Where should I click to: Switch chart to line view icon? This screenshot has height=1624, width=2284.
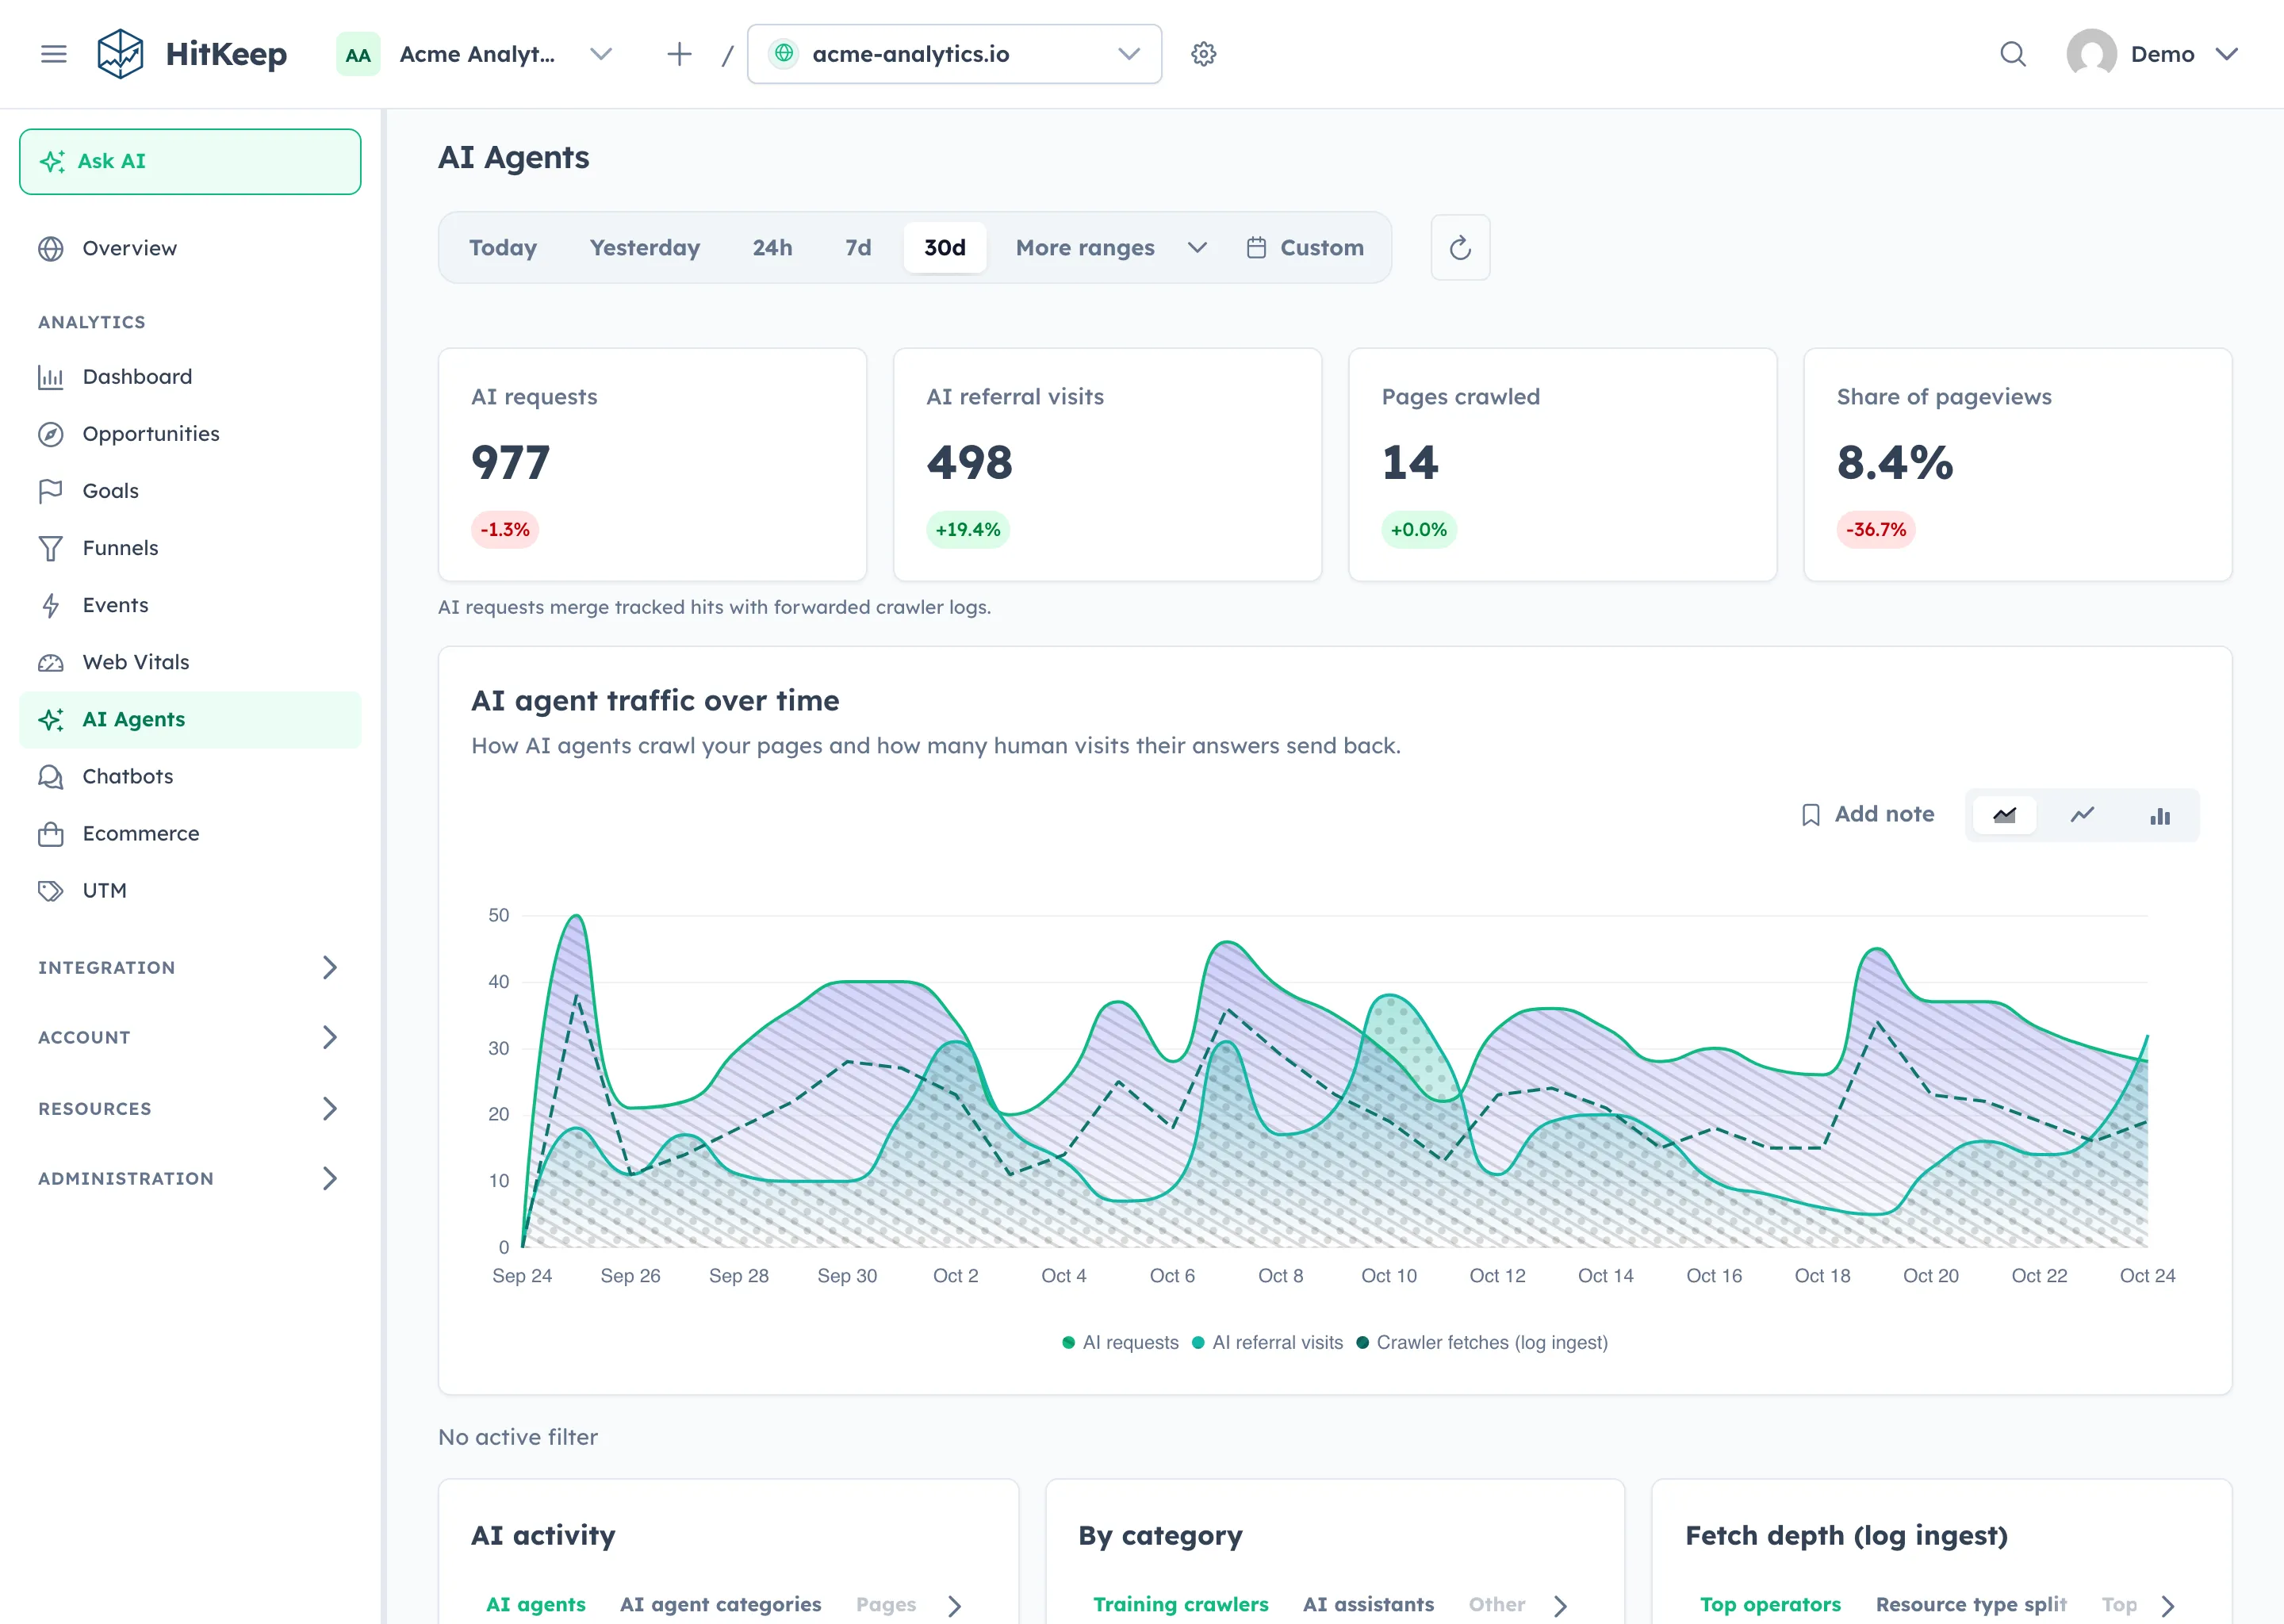click(2082, 815)
